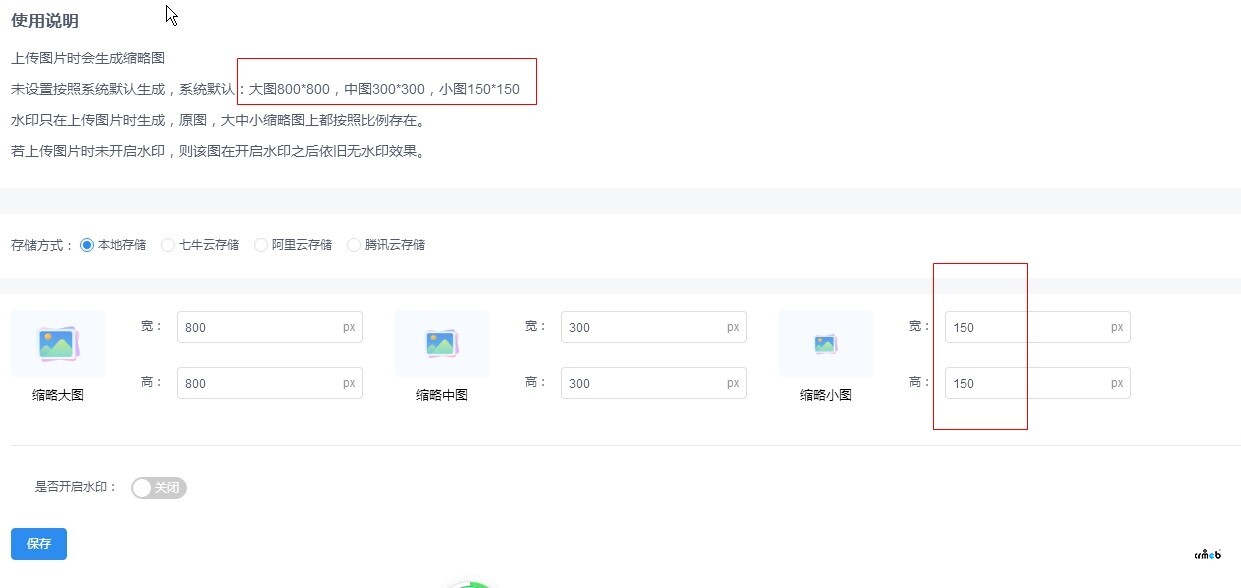Click the 是否开启水印 label
The height and width of the screenshot is (588, 1241).
[x=76, y=488]
